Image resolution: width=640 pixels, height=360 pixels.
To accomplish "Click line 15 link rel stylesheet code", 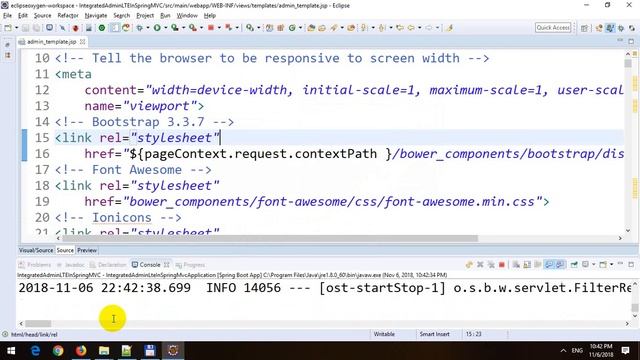I will click(x=137, y=138).
